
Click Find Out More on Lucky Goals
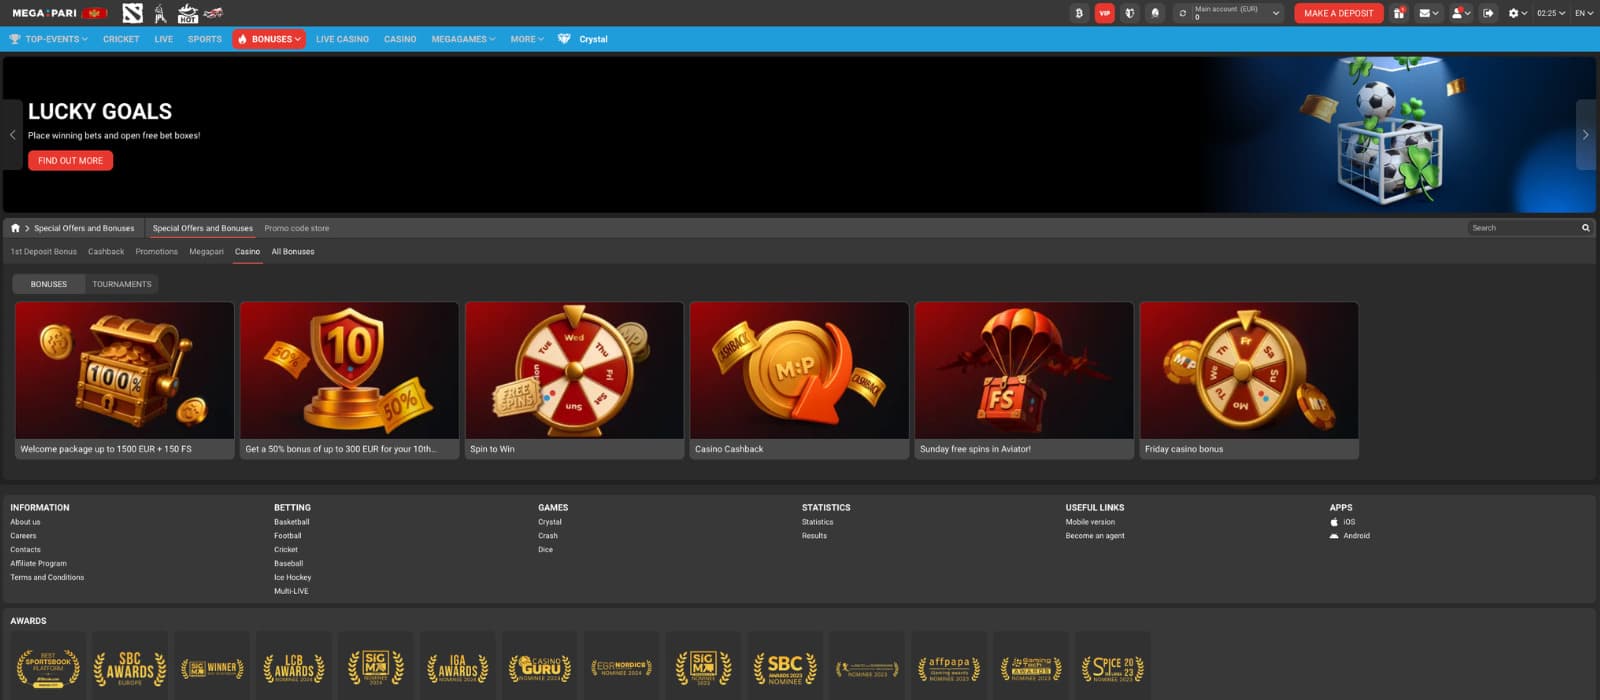click(x=70, y=160)
